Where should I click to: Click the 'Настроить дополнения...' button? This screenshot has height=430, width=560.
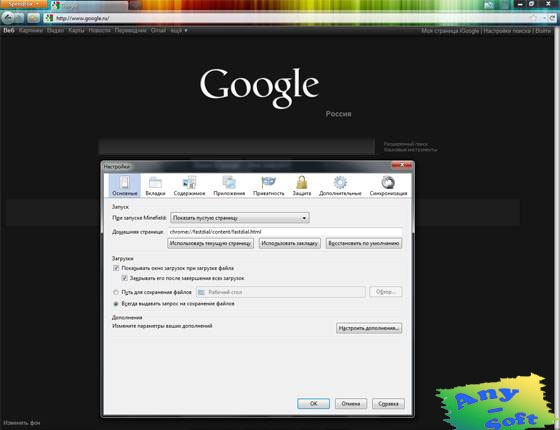click(369, 328)
